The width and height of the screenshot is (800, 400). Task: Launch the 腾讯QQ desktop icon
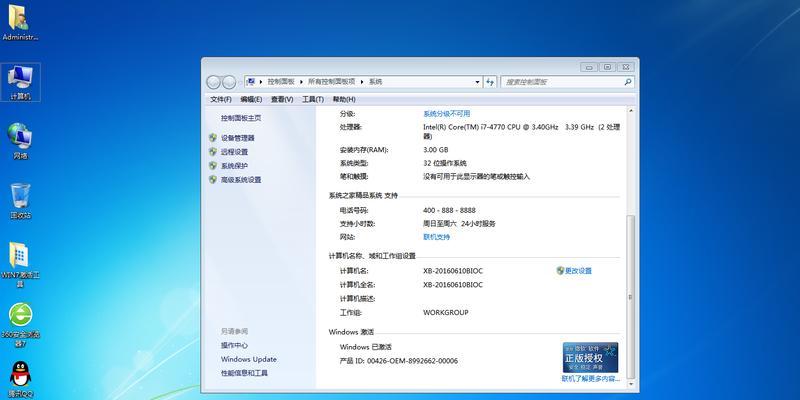[x=20, y=380]
